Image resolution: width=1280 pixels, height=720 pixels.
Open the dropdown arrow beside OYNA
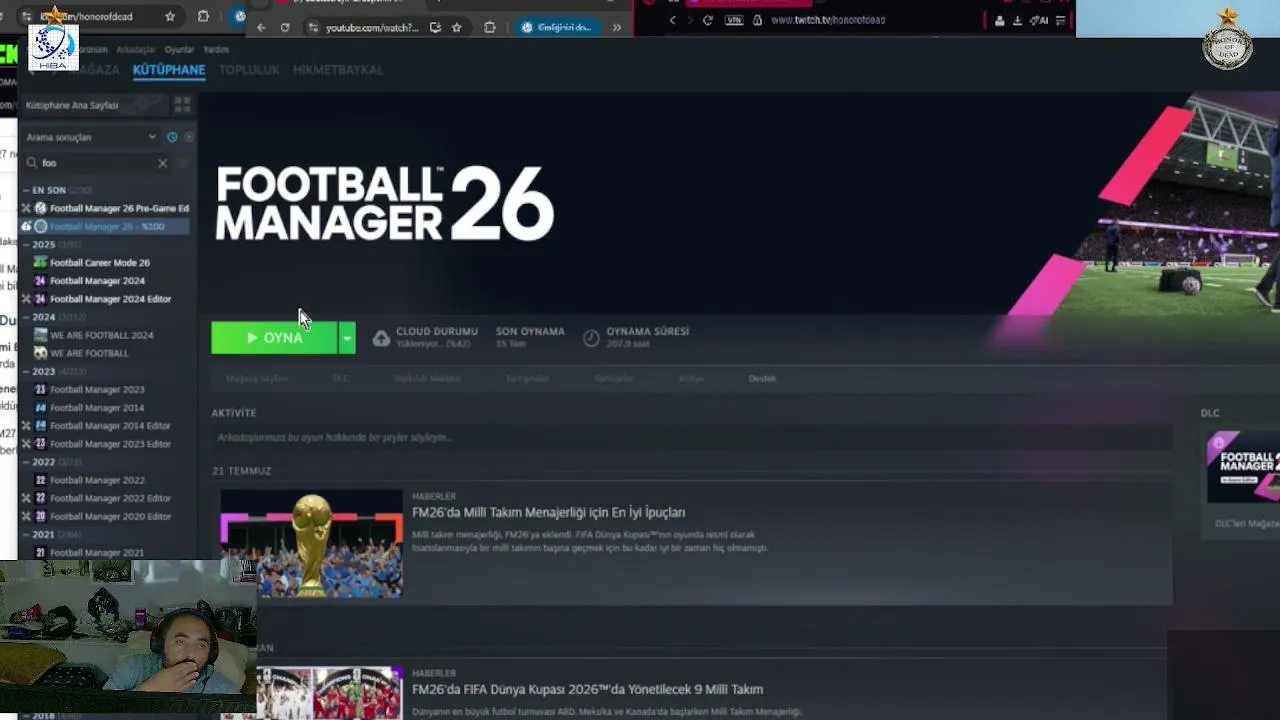347,338
